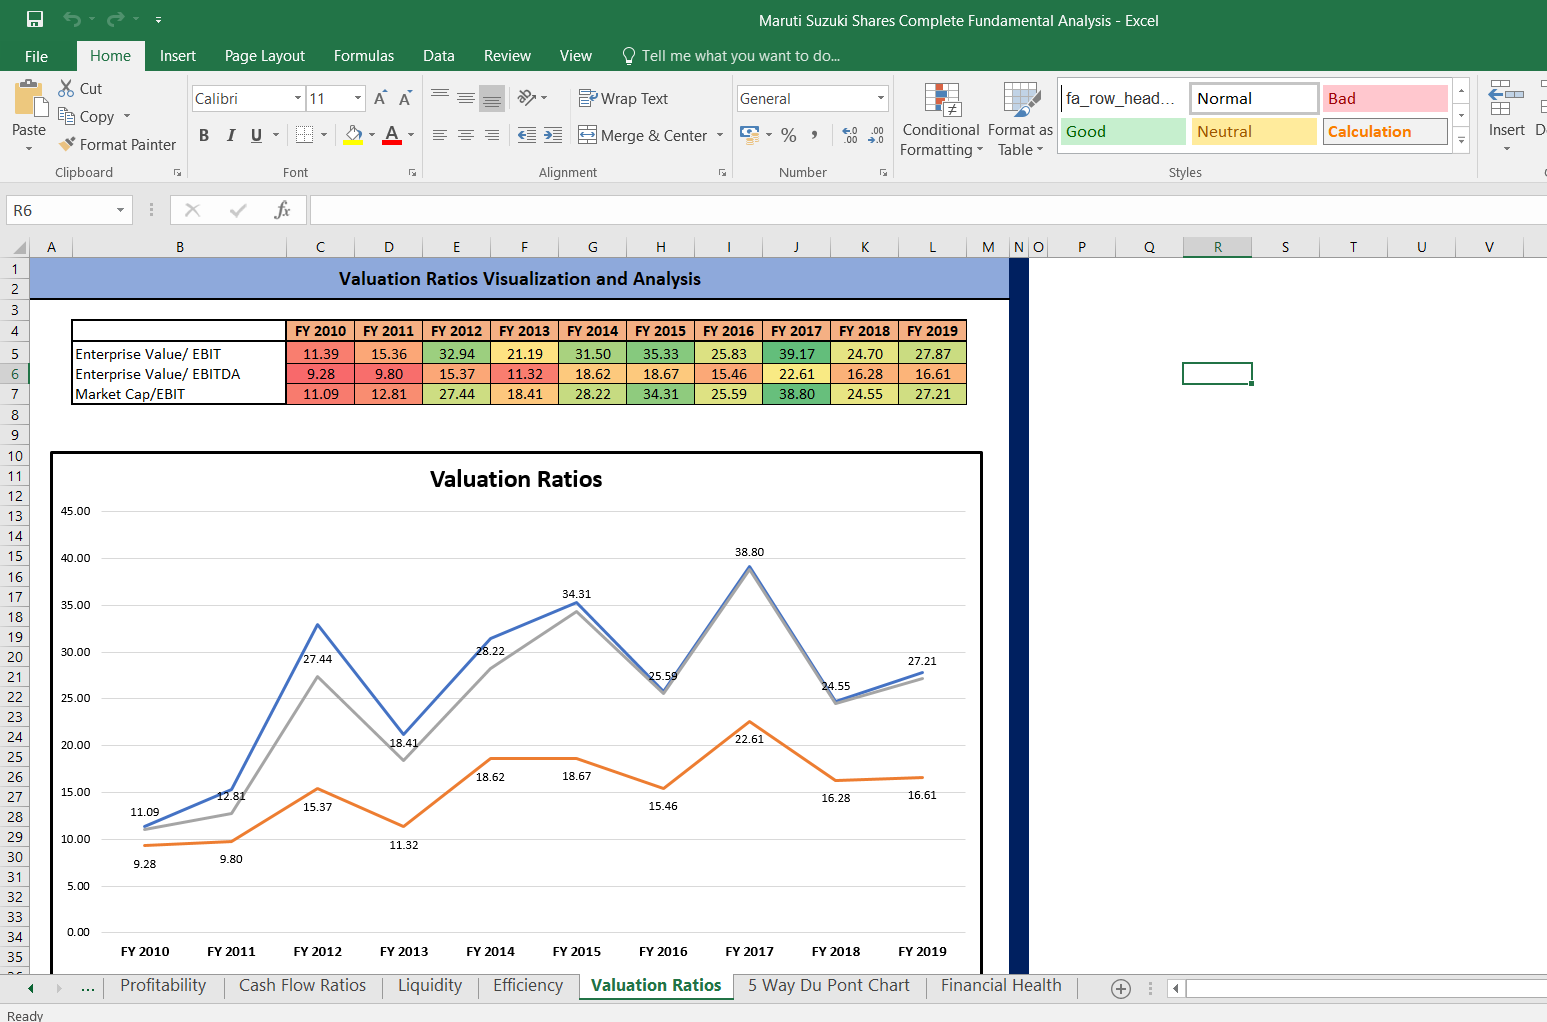Click the formula bar input
Viewport: 1547px width, 1022px height.
point(928,210)
